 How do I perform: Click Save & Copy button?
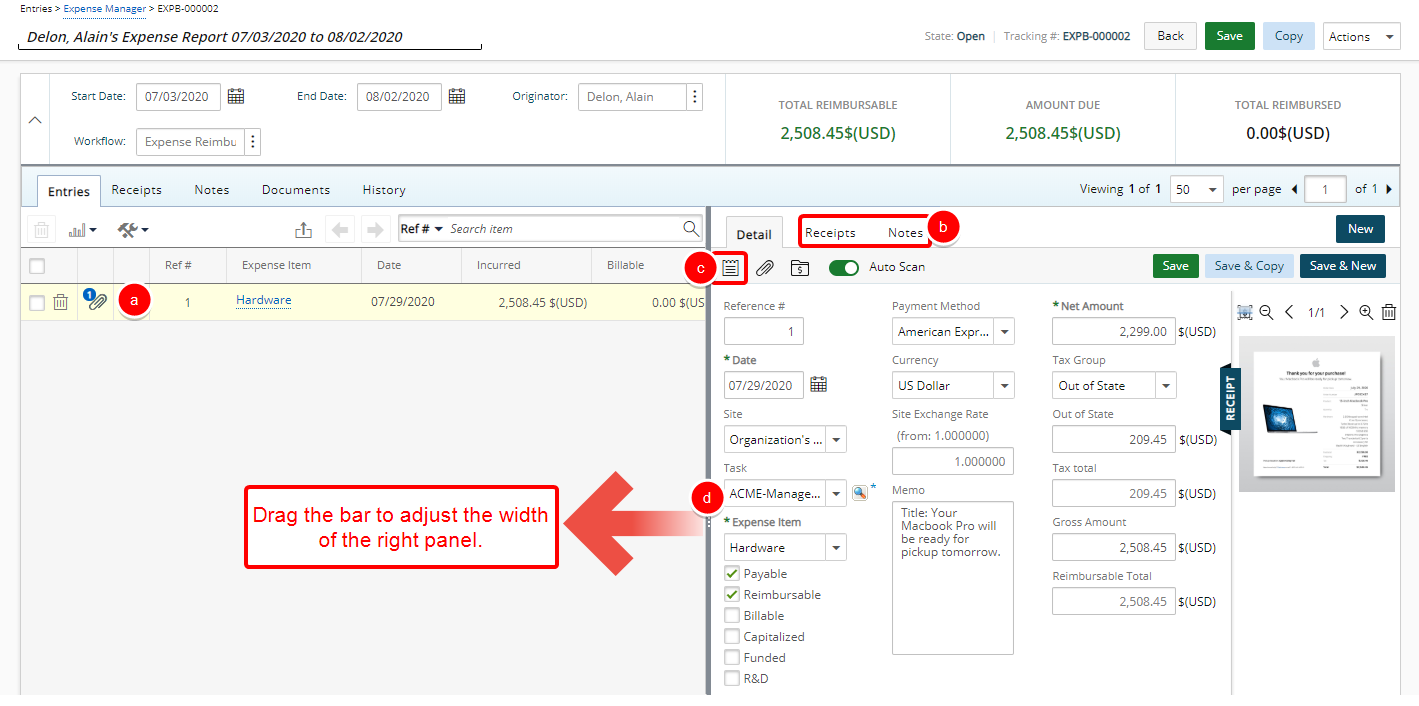click(x=1249, y=266)
